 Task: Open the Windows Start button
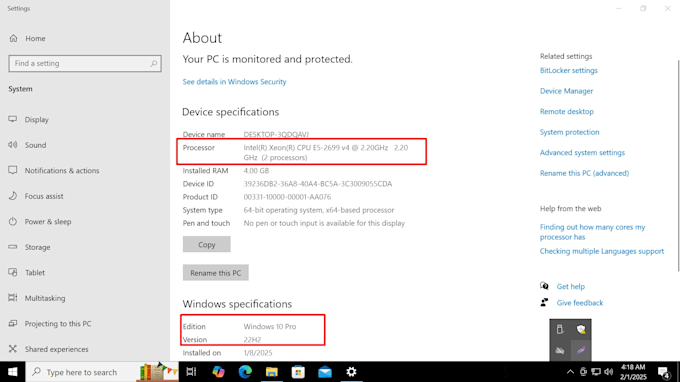13,372
